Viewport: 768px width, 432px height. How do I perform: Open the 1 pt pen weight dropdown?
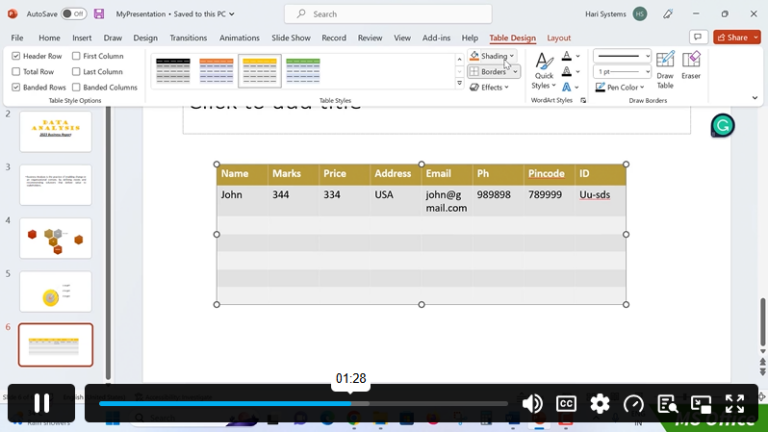(x=622, y=72)
